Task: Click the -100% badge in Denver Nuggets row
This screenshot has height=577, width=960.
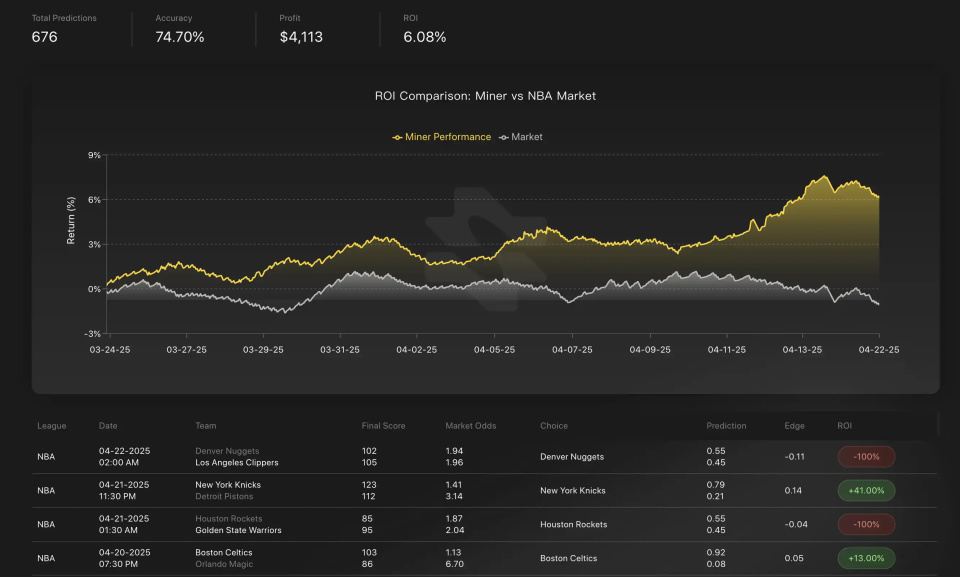Action: pos(866,457)
